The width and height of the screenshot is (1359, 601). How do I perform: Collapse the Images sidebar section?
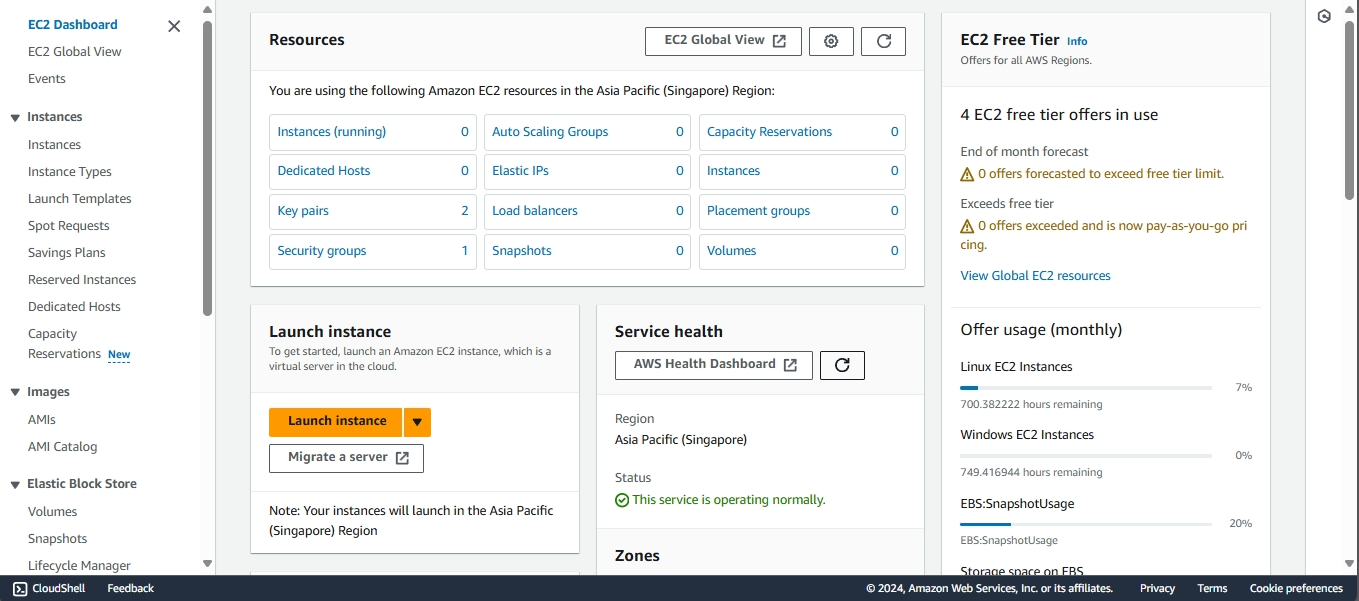15,393
